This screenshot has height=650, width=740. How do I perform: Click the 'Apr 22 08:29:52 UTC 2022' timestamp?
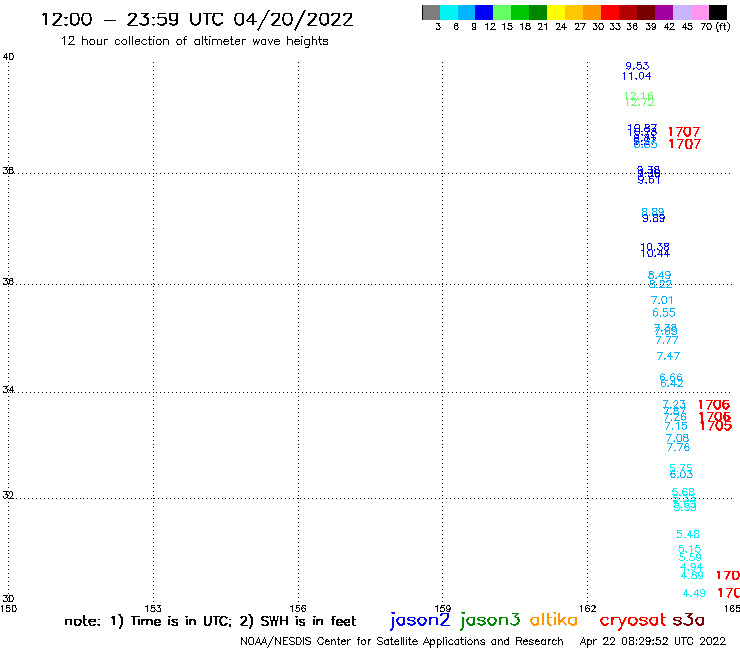pos(653,641)
